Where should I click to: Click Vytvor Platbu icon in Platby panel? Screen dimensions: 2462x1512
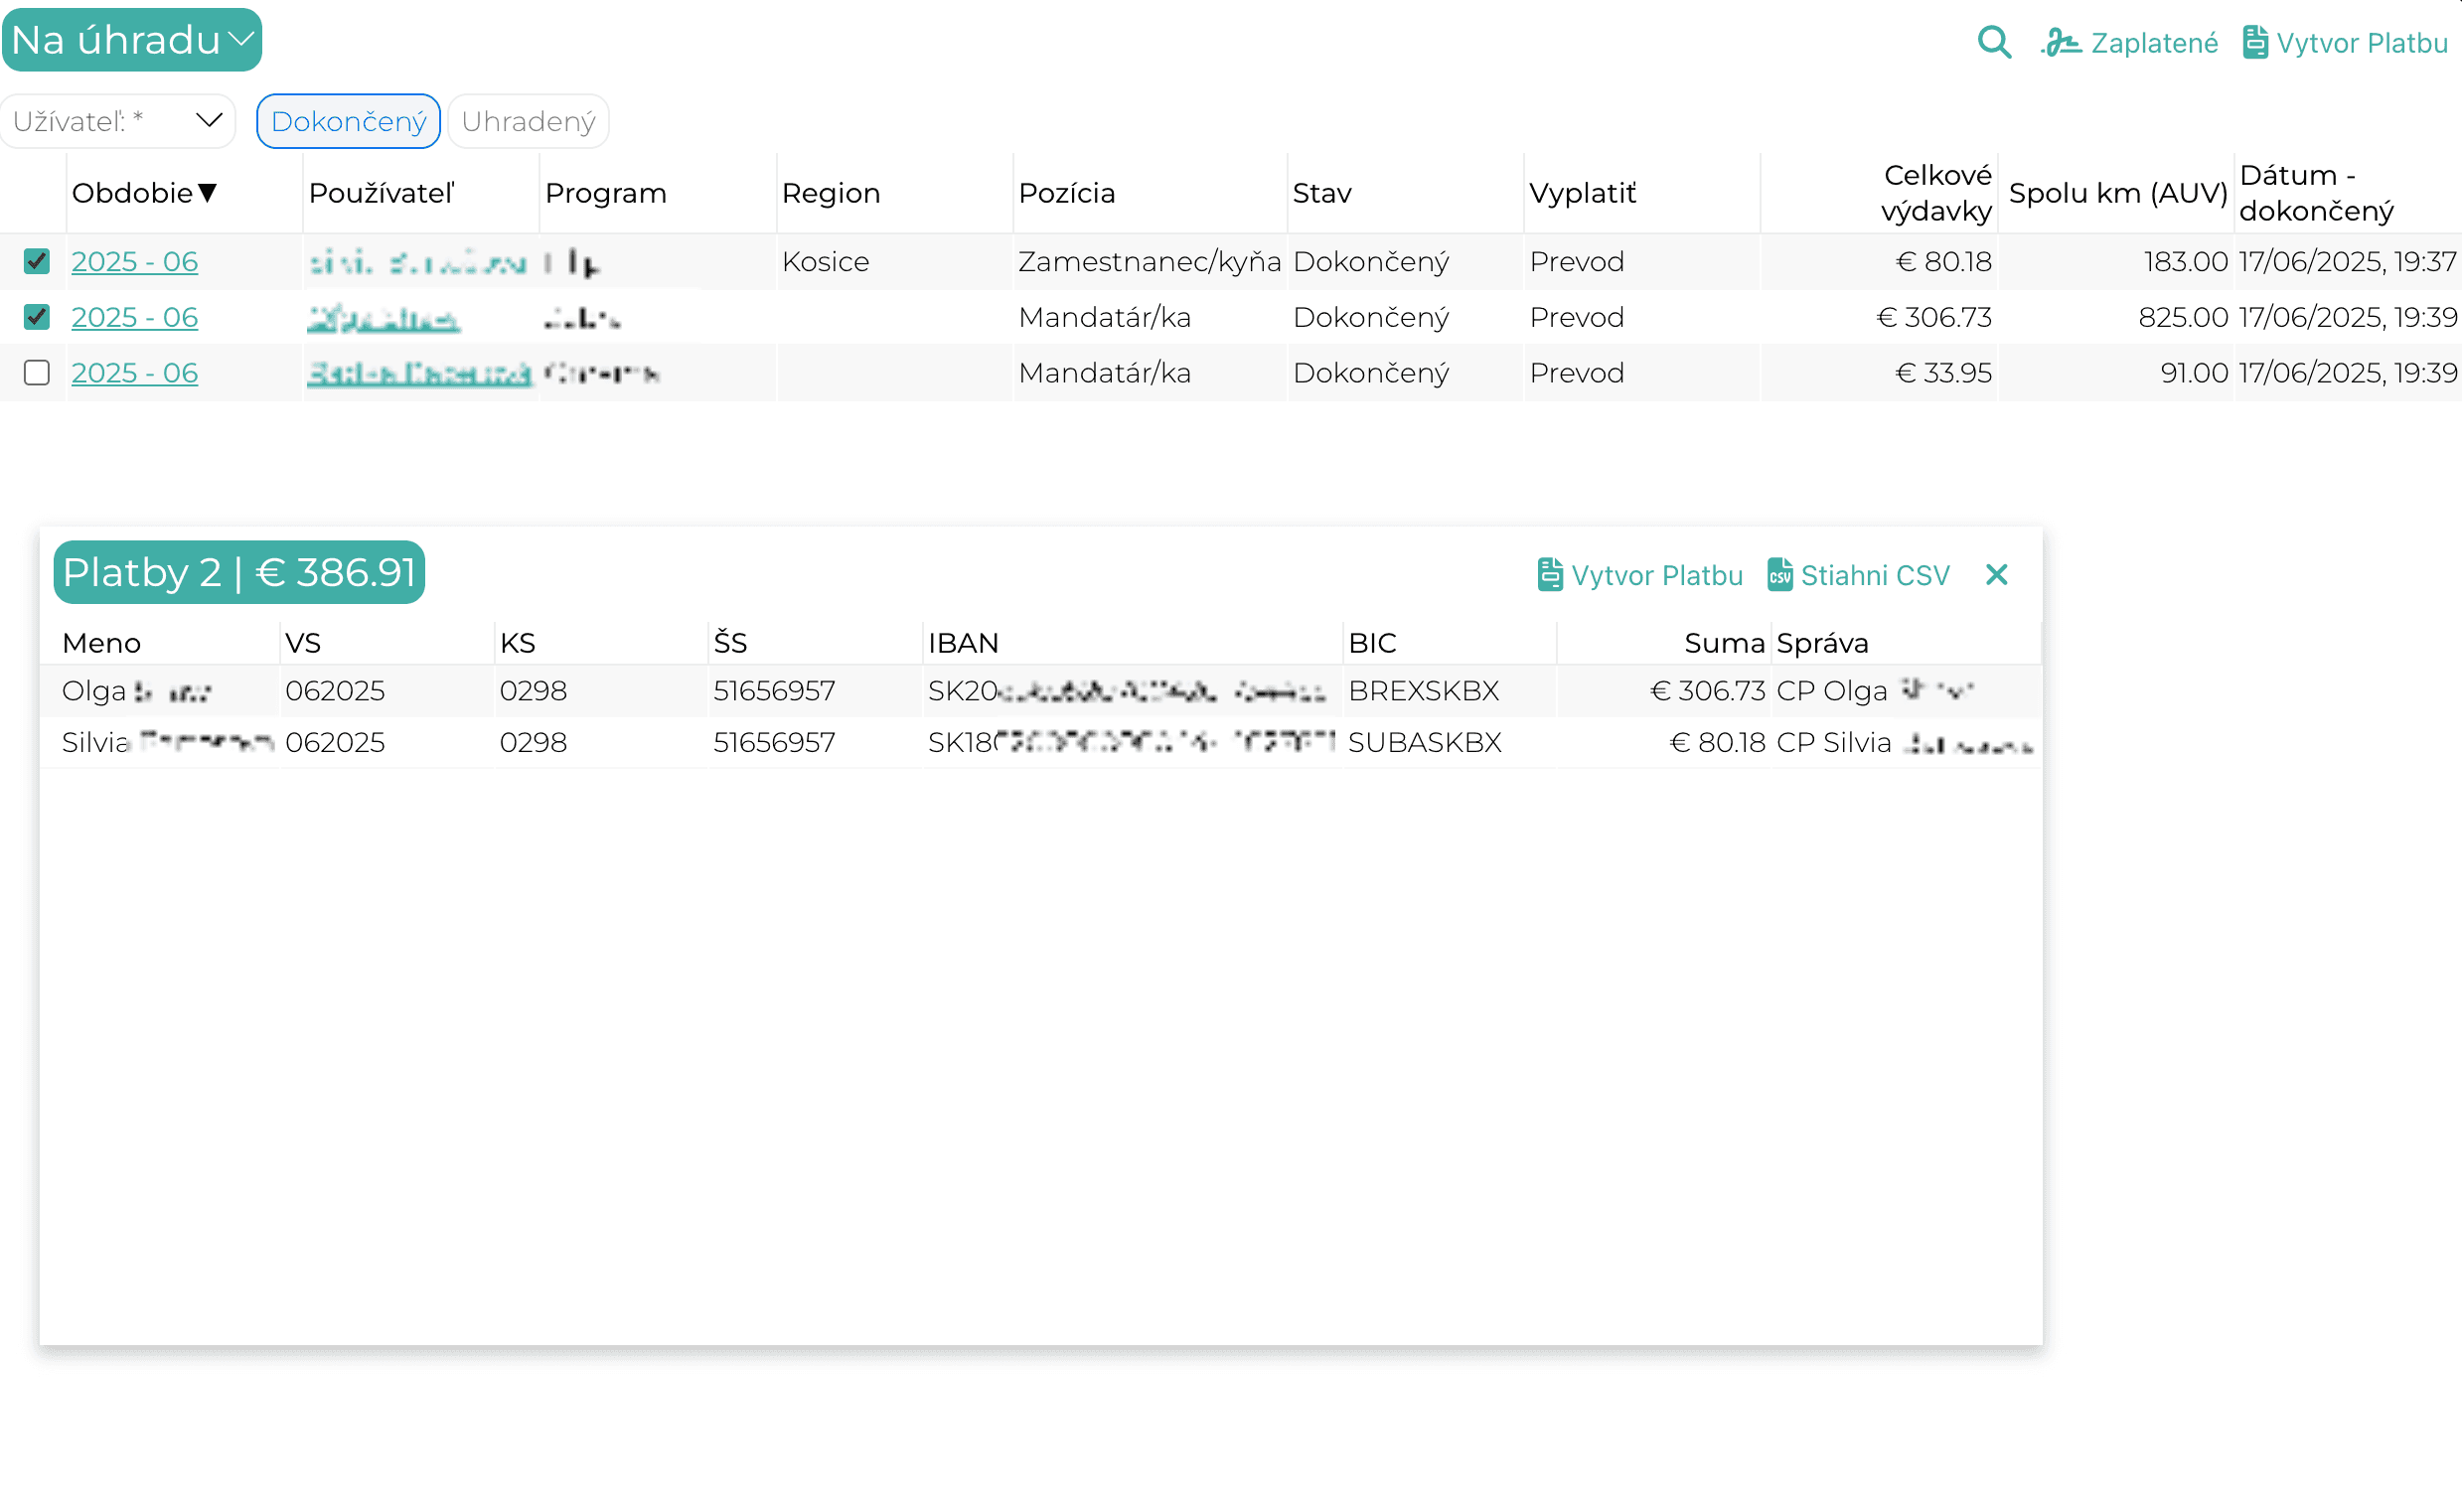[1549, 575]
